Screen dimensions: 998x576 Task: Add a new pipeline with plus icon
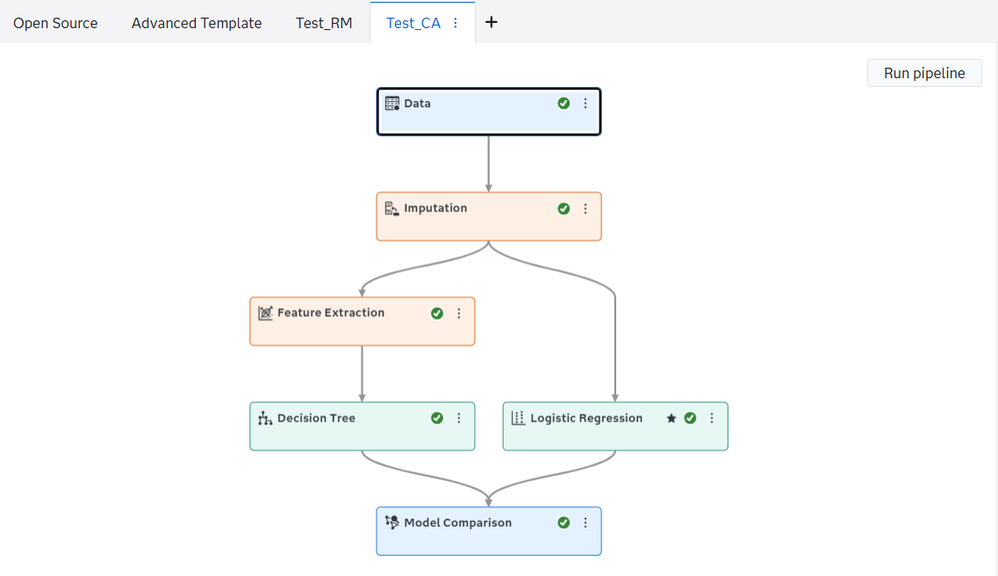[491, 22]
